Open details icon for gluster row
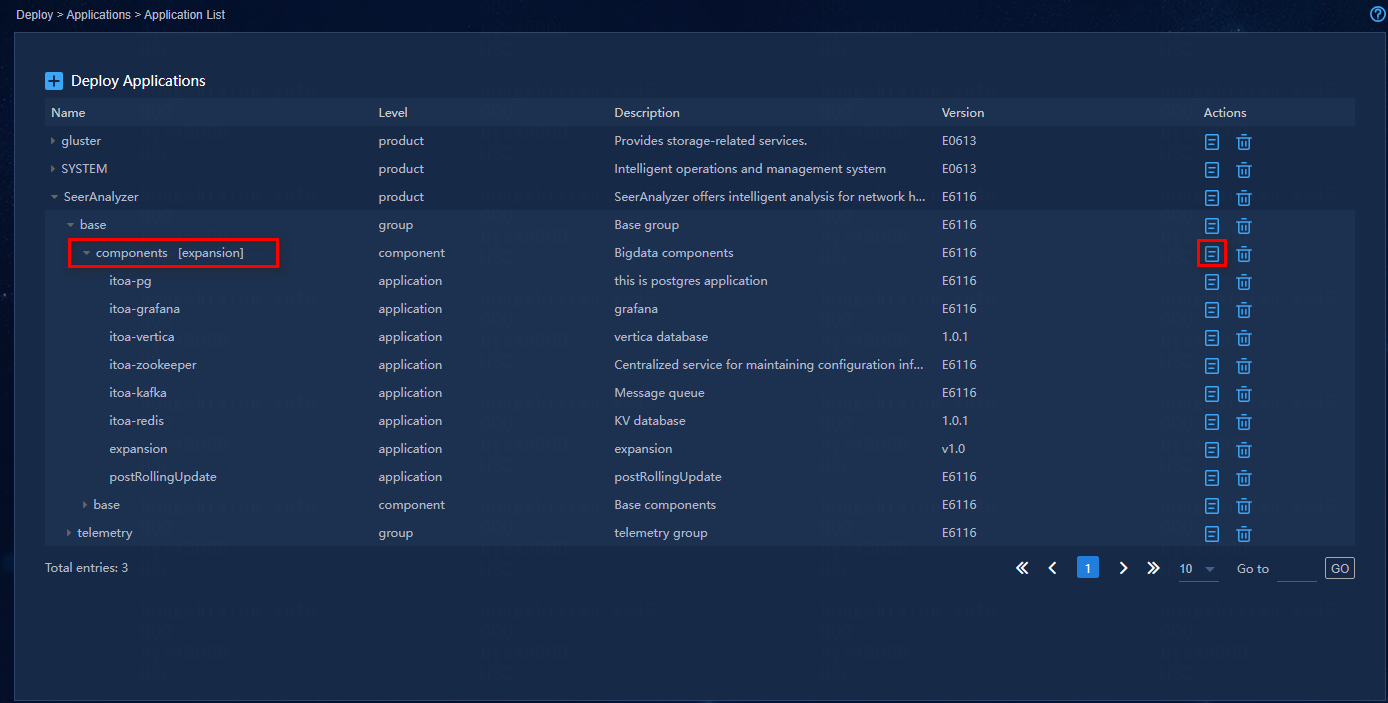Screen dimensions: 1388x703 [x=1212, y=142]
